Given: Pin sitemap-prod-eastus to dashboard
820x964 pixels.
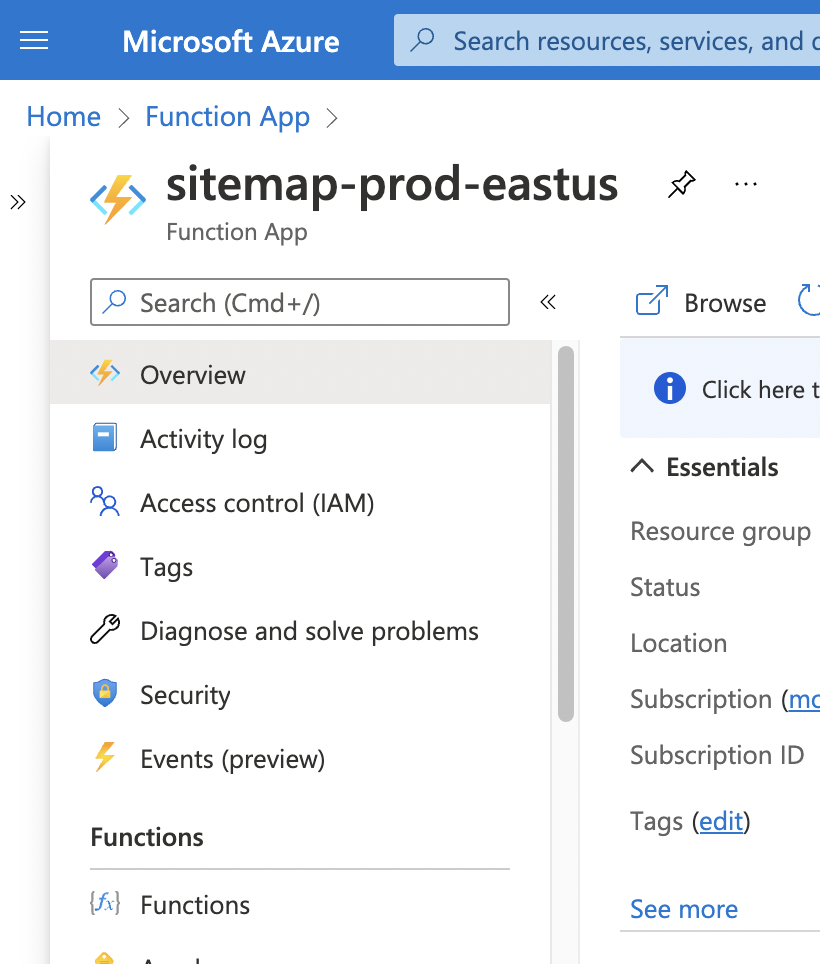Looking at the screenshot, I should [x=682, y=184].
